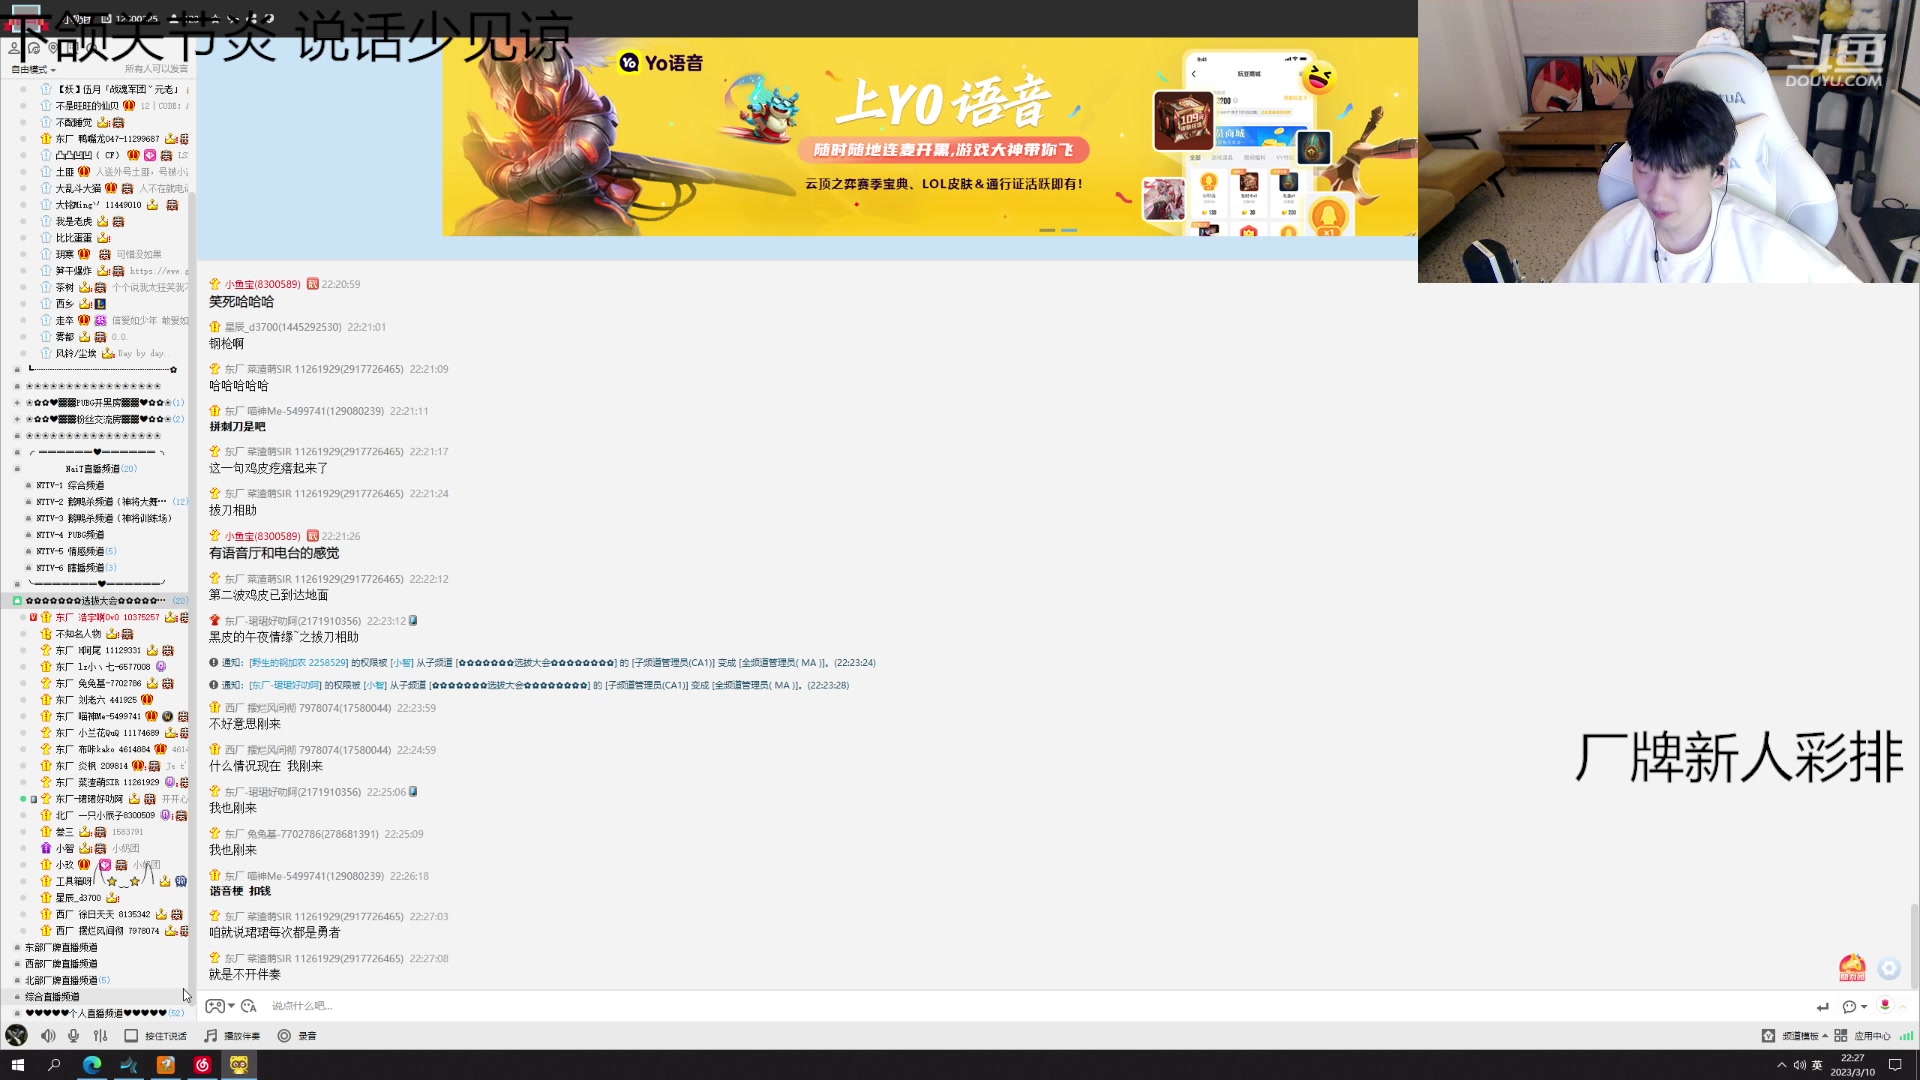Viewport: 1920px width, 1080px height.
Task: Open the 频道模板 channel template menu
Action: [1798, 1036]
